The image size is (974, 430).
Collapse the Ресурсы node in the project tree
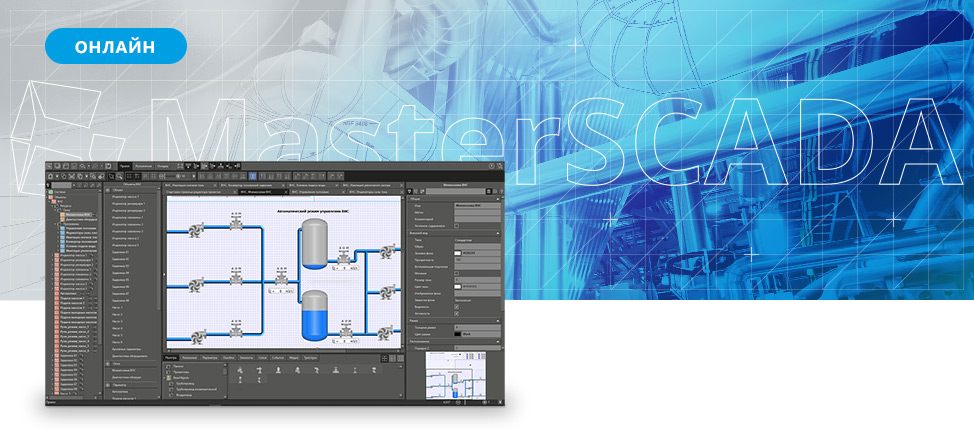tap(53, 206)
